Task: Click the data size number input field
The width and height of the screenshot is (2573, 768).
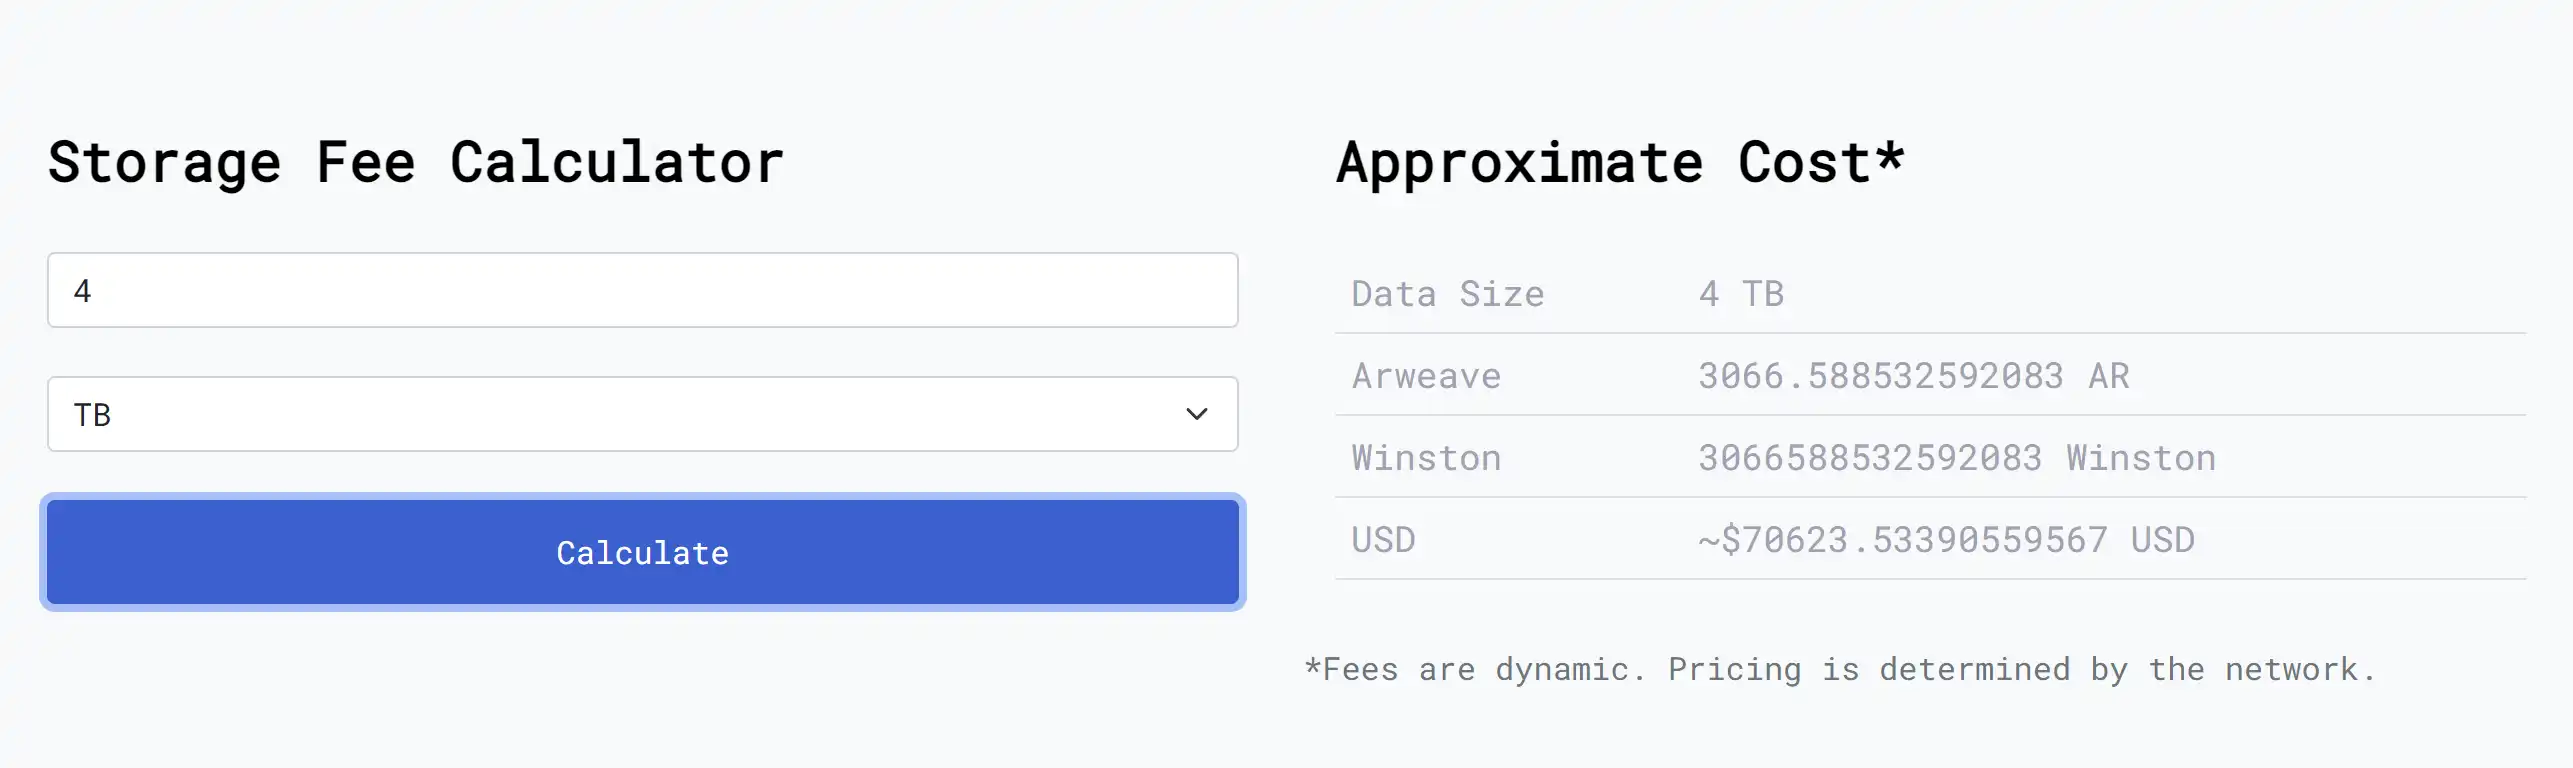Action: 642,290
